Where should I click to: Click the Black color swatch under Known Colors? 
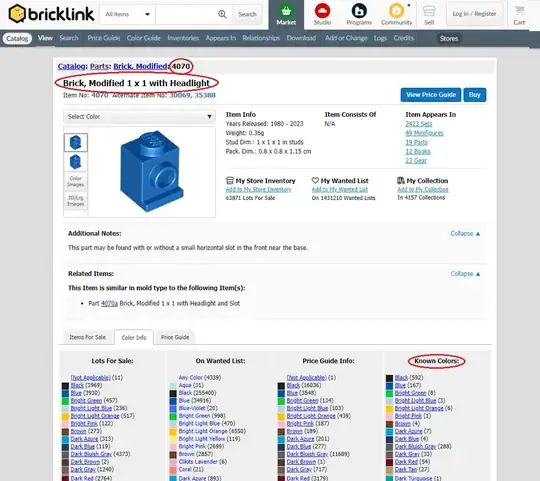(389, 378)
